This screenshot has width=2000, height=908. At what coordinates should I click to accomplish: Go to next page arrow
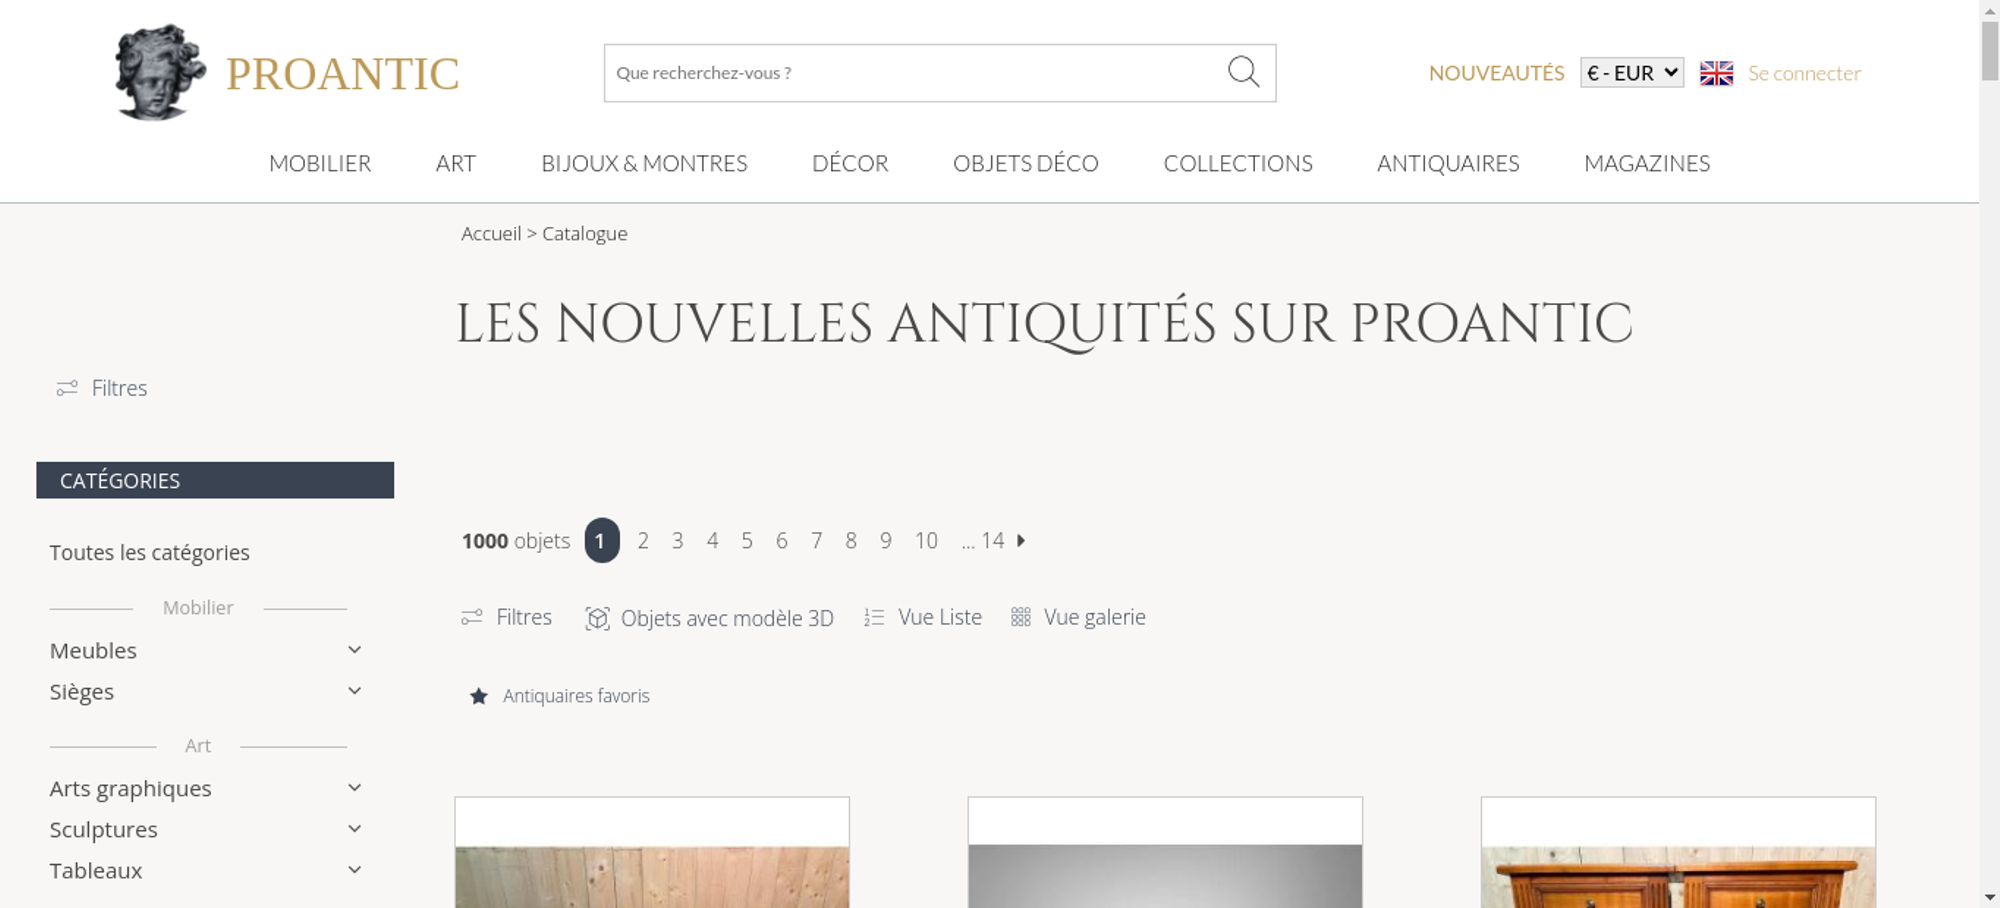pos(1021,541)
